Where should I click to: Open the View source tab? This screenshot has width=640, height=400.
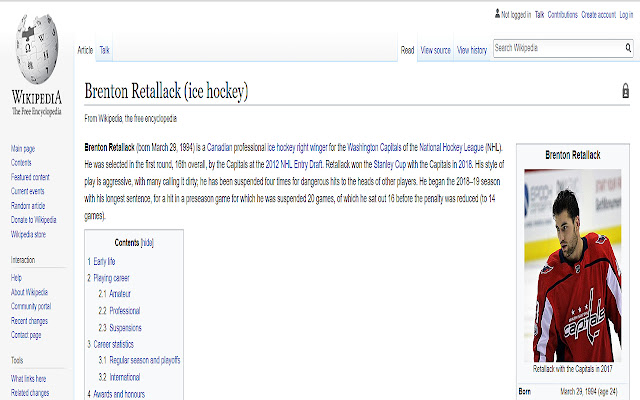tap(436, 50)
